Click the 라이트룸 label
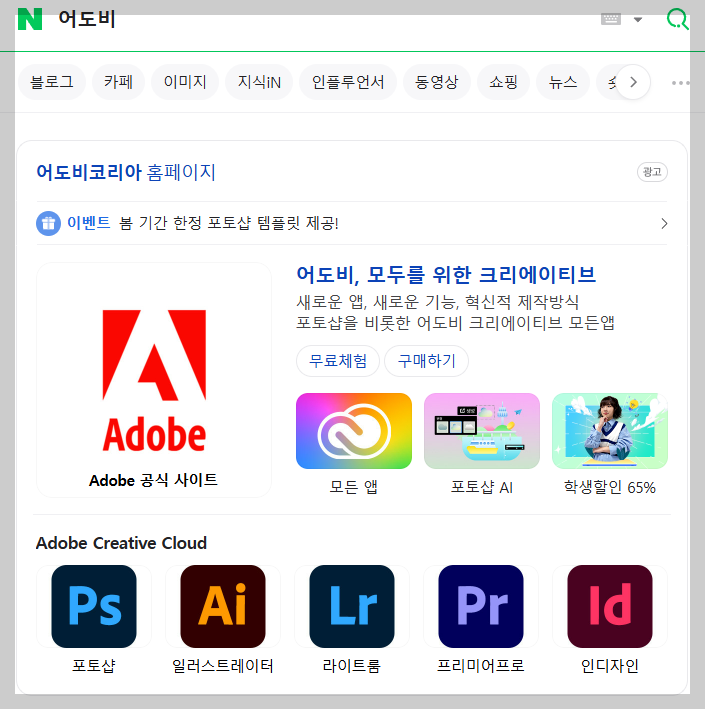The image size is (705, 709). coord(352,666)
